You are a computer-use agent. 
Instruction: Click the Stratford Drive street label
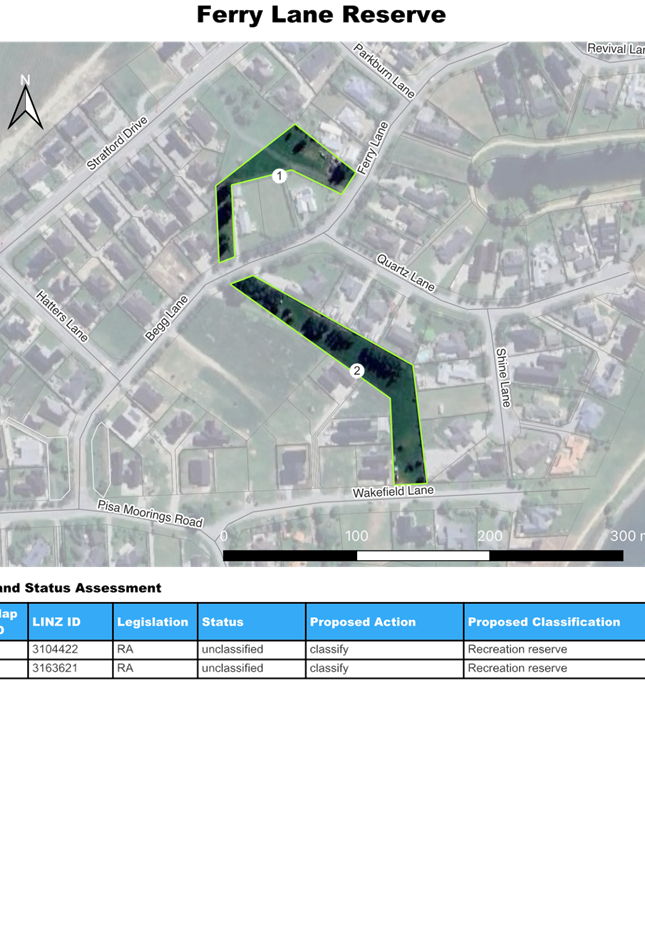(117, 143)
